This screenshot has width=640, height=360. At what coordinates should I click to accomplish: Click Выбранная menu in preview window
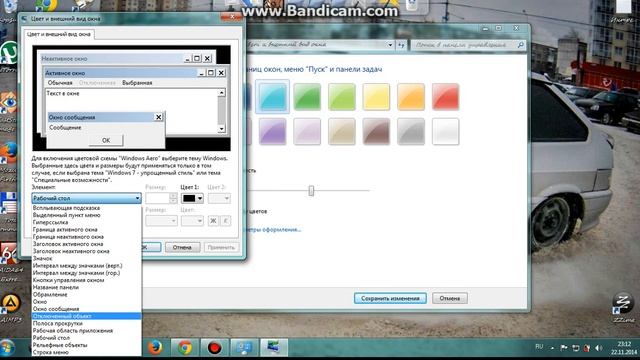137,82
